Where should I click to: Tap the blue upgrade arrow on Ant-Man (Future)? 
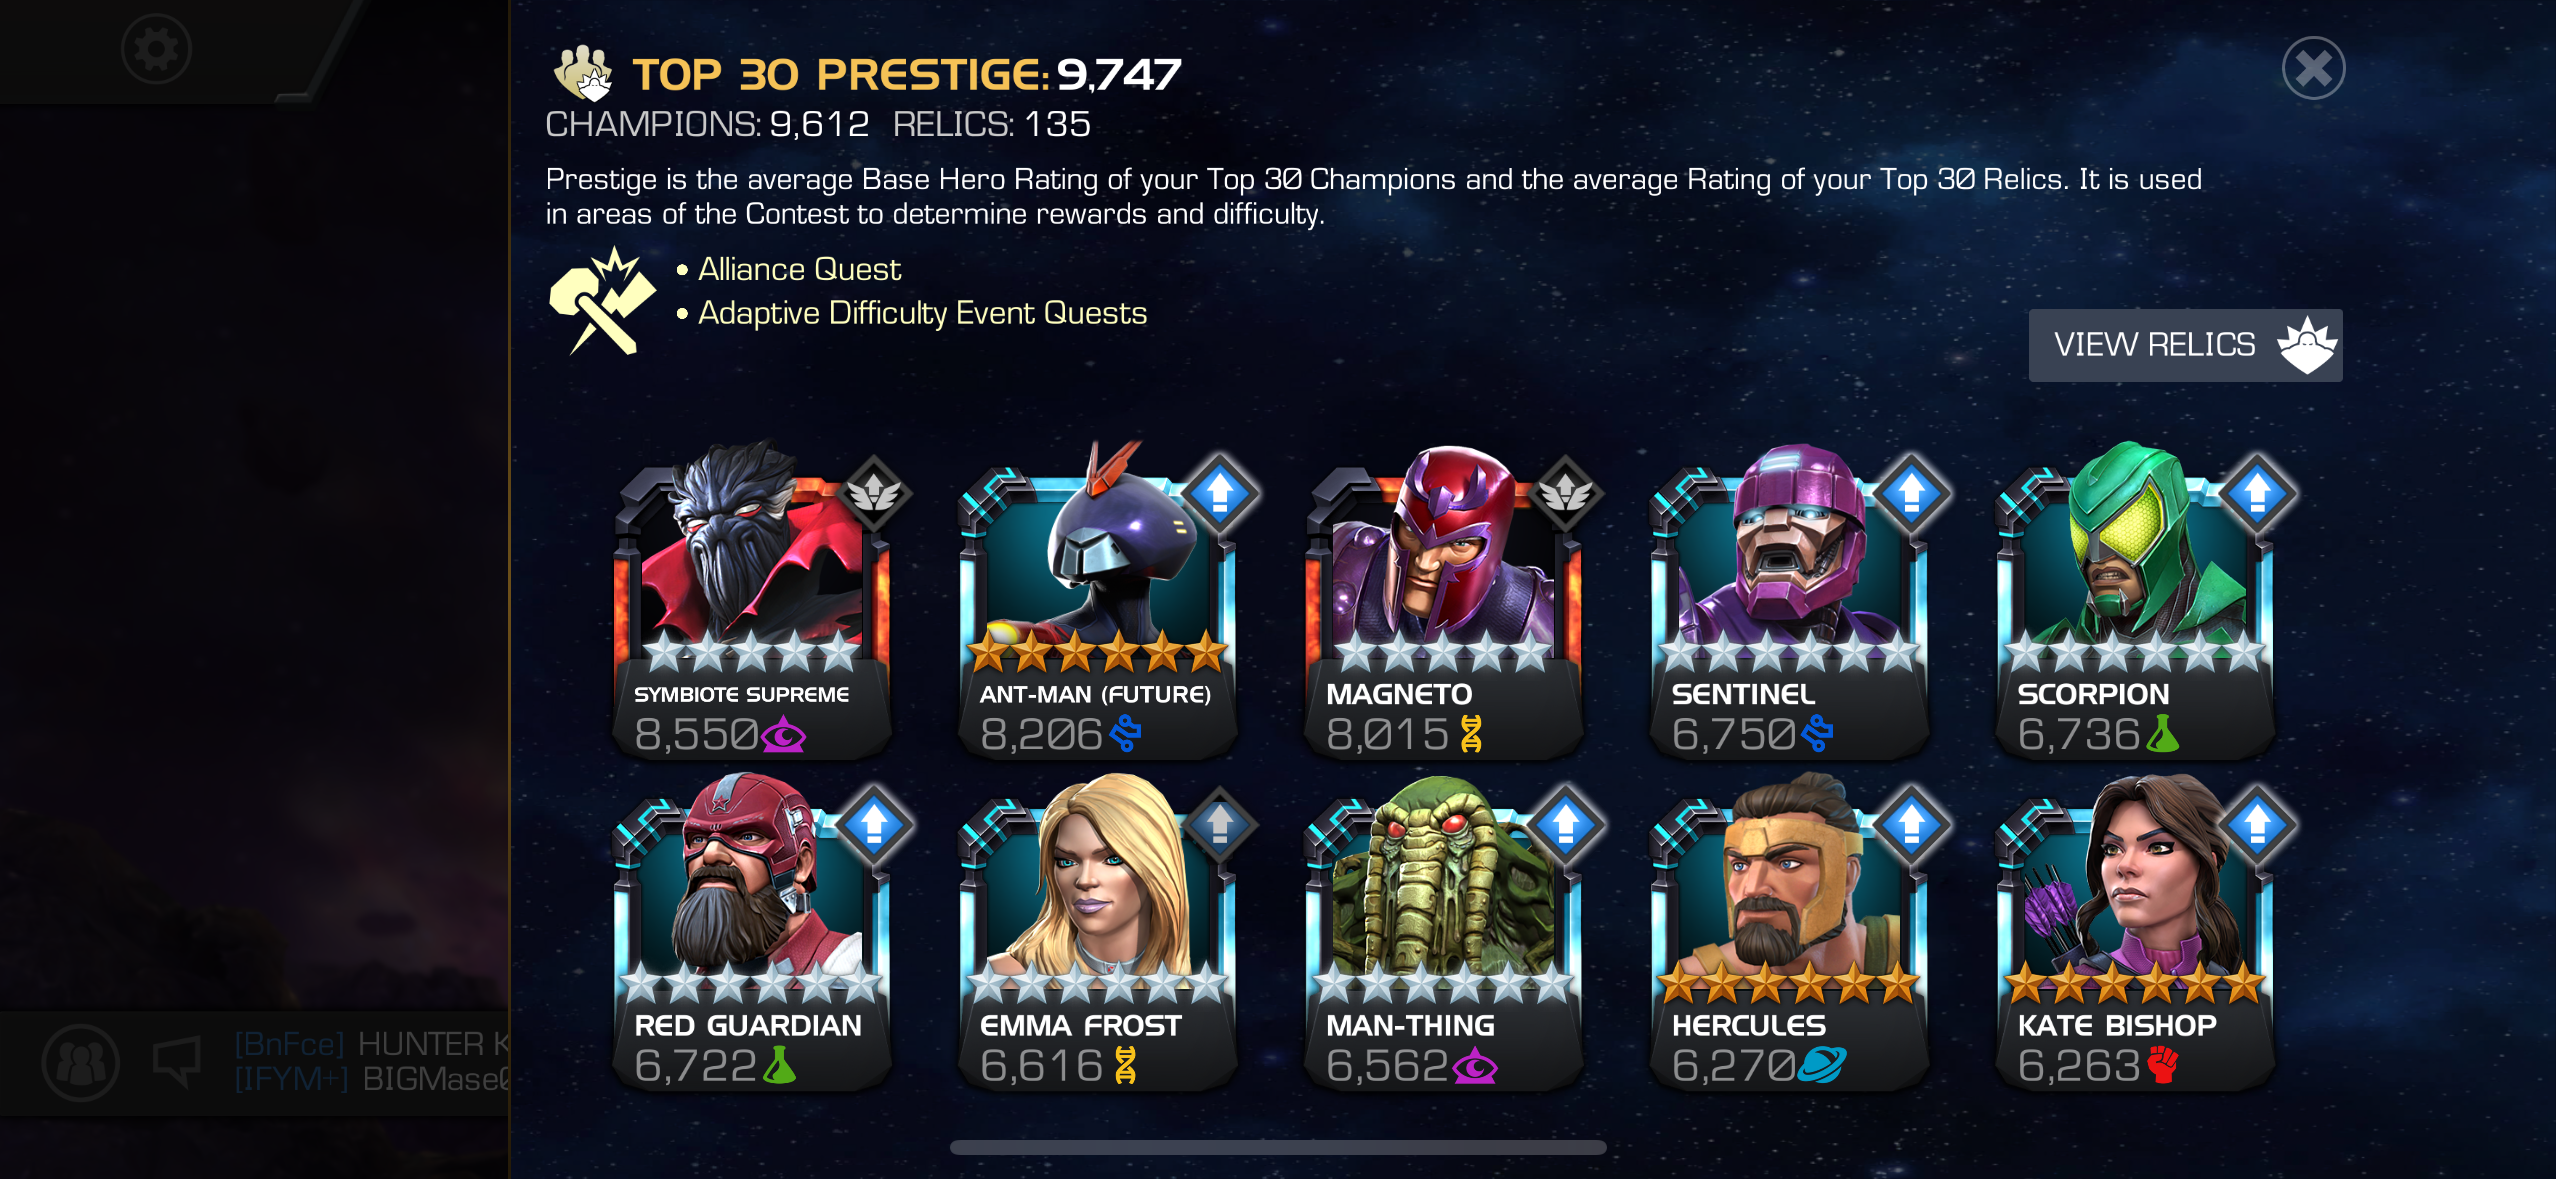[x=1220, y=492]
